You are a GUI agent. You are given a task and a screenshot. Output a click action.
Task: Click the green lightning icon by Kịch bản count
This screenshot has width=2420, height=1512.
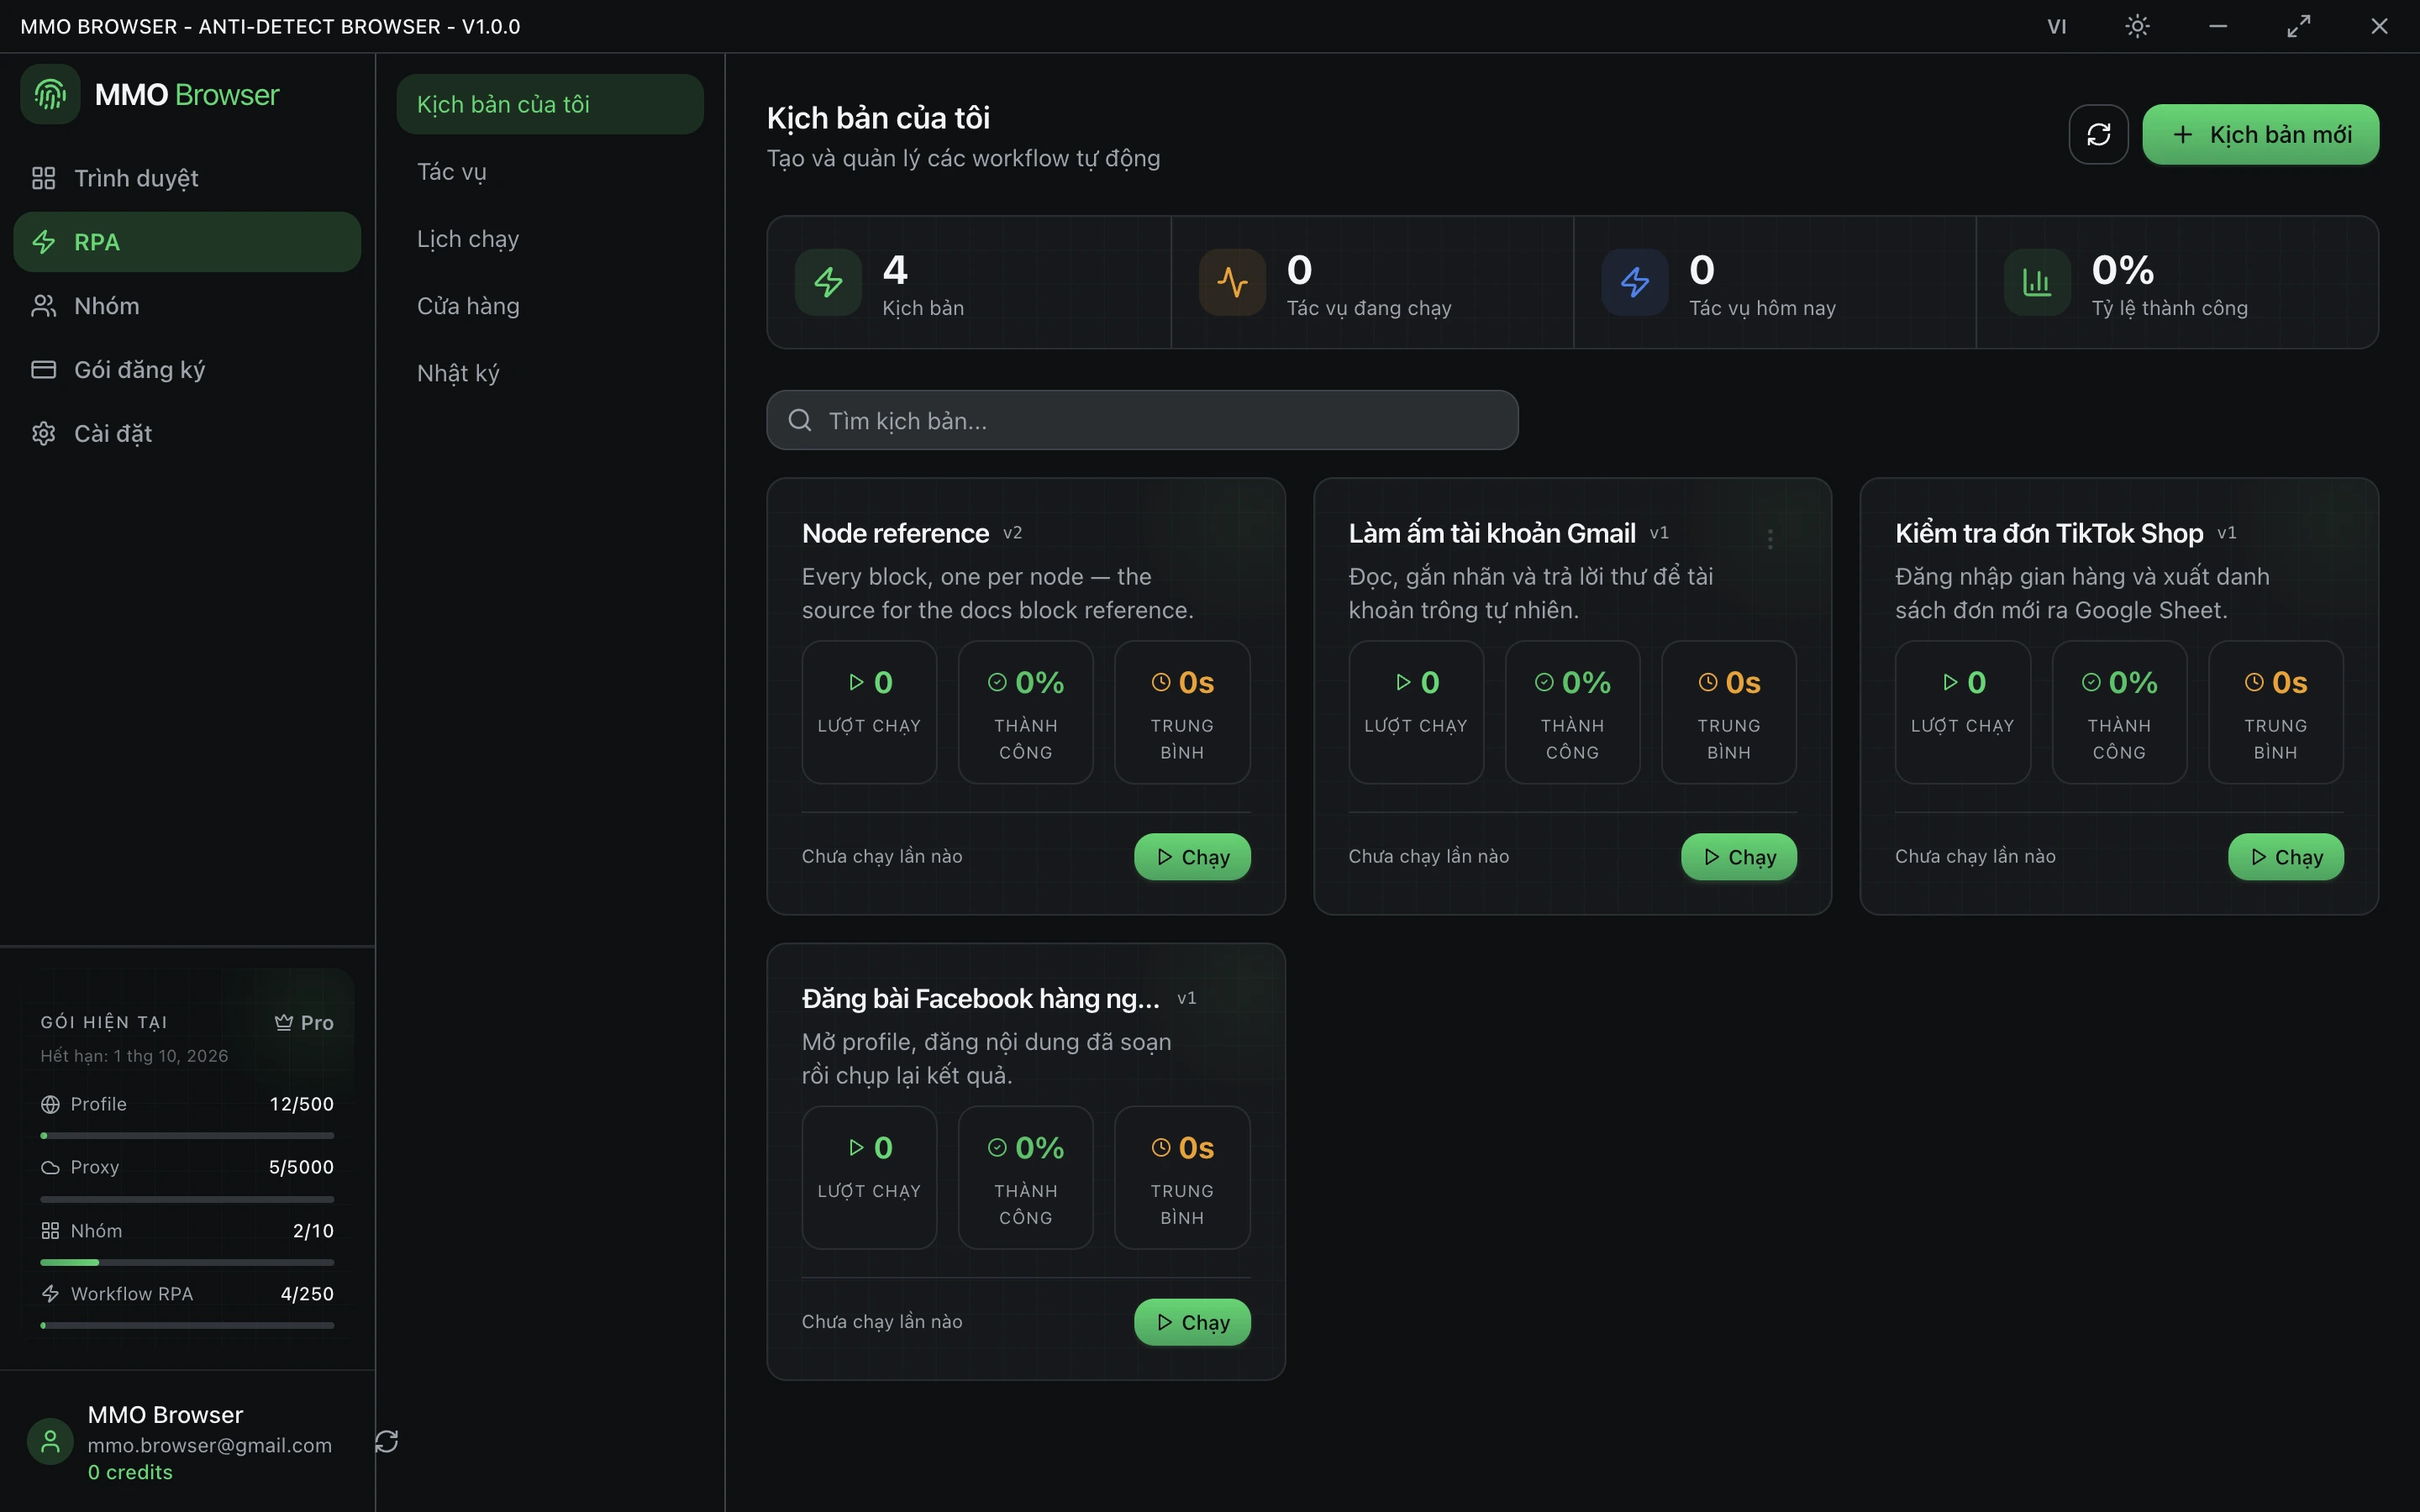(x=828, y=282)
